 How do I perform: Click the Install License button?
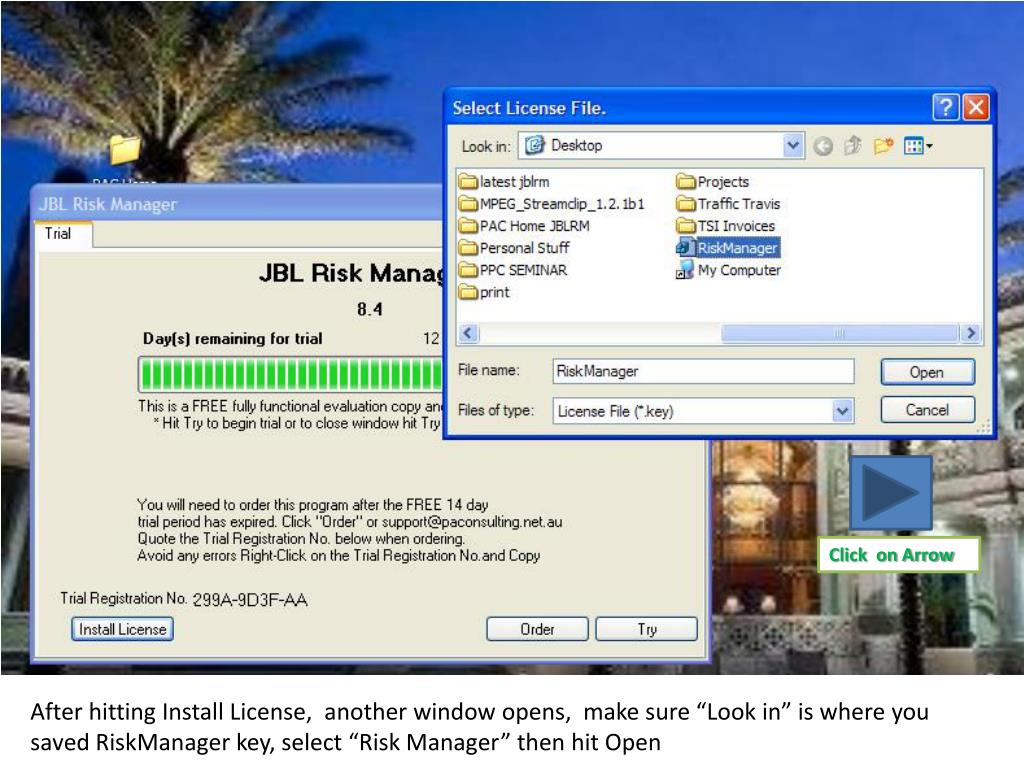pyautogui.click(x=122, y=629)
